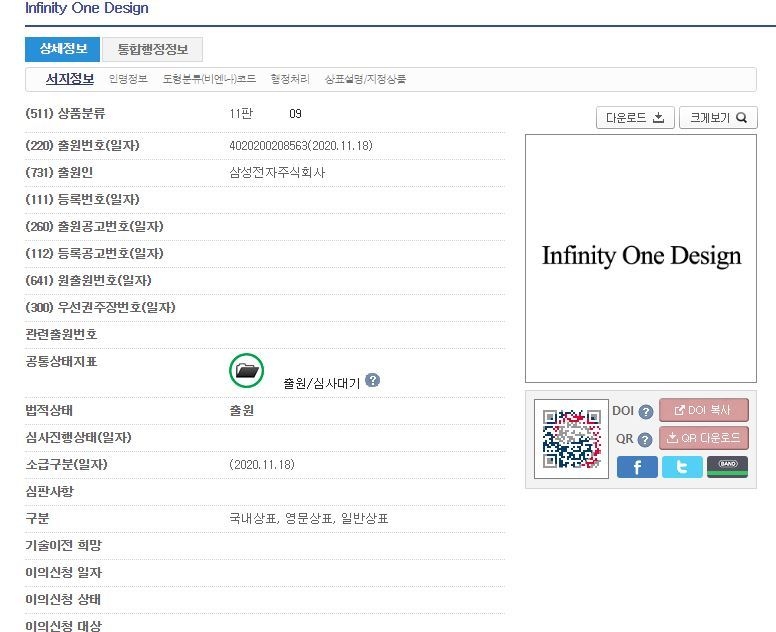Click the legal status value 출원
The image size is (776, 632).
pos(242,410)
